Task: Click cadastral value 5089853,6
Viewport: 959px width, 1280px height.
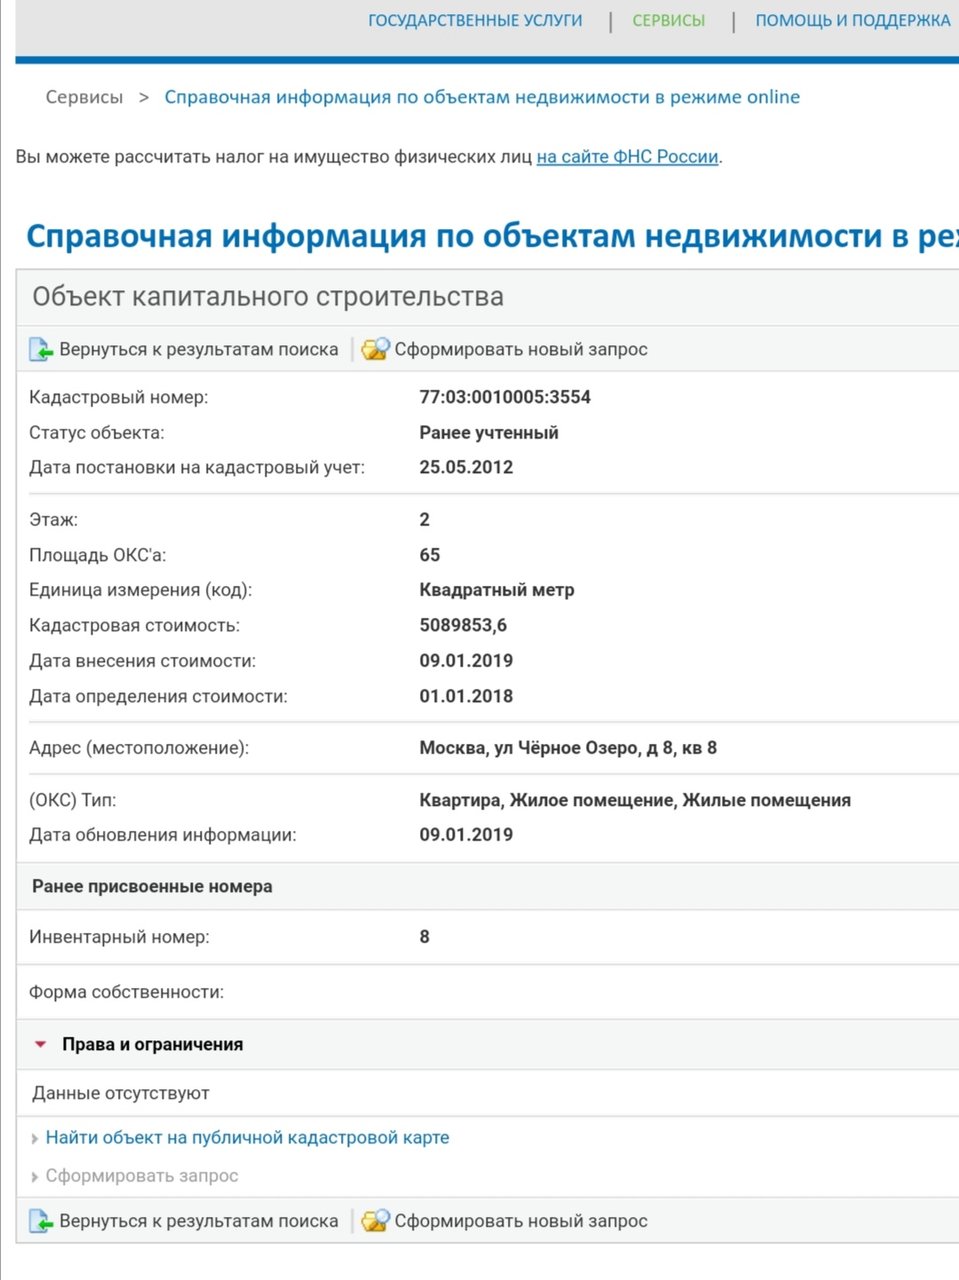Action: pyautogui.click(x=463, y=625)
